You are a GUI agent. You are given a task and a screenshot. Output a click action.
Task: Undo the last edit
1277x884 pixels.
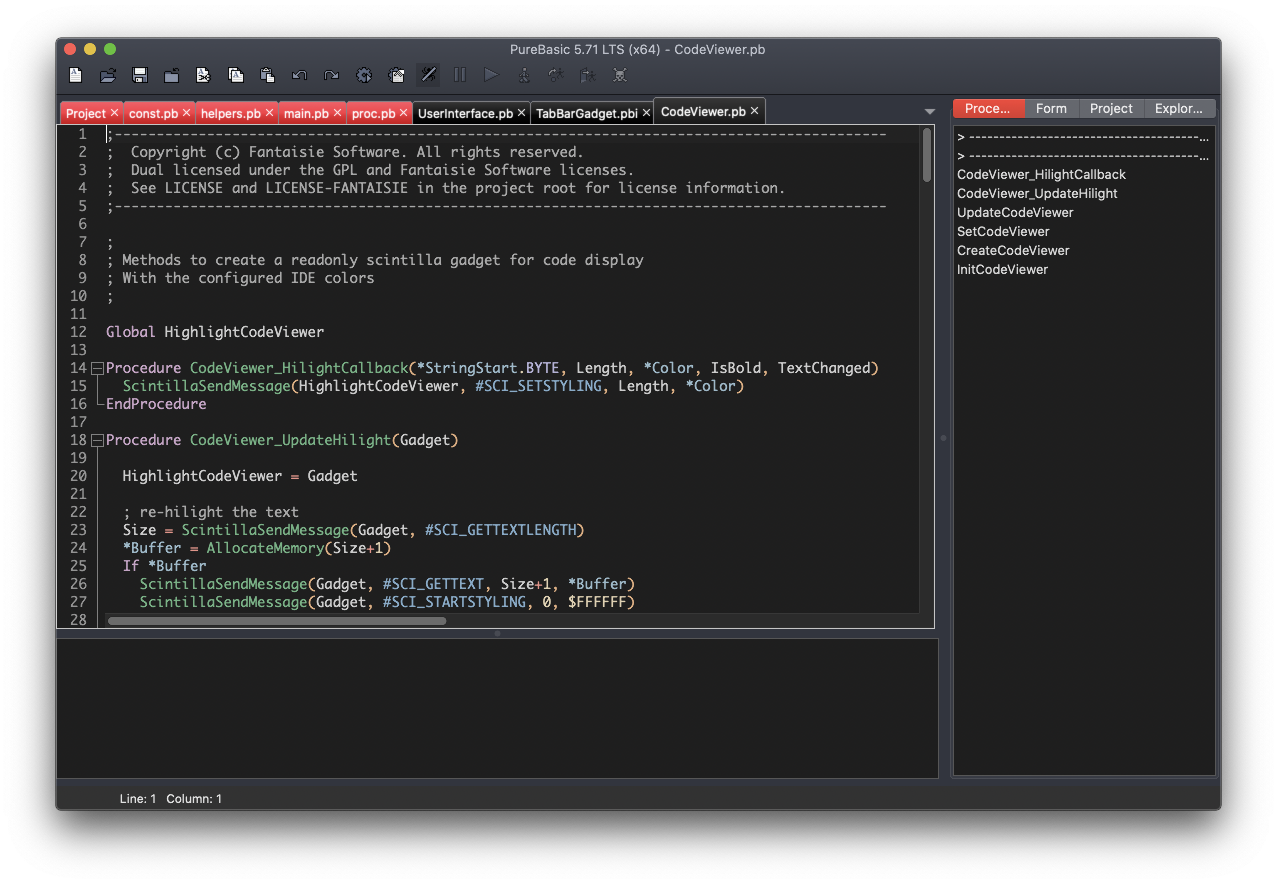pyautogui.click(x=300, y=75)
